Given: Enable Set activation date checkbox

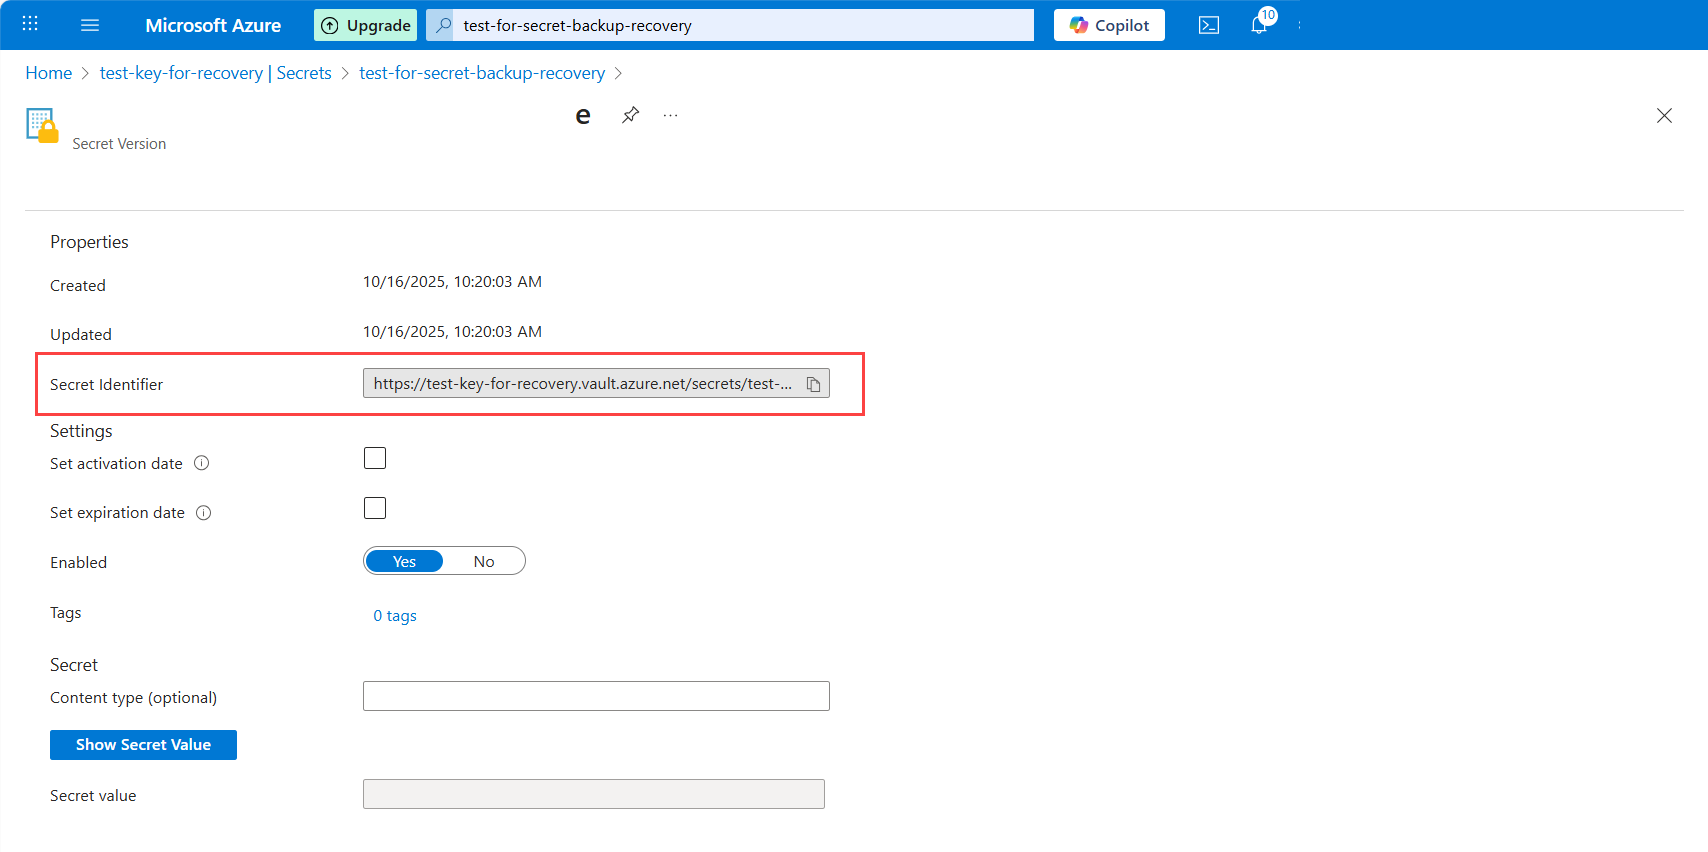Looking at the screenshot, I should [x=375, y=458].
